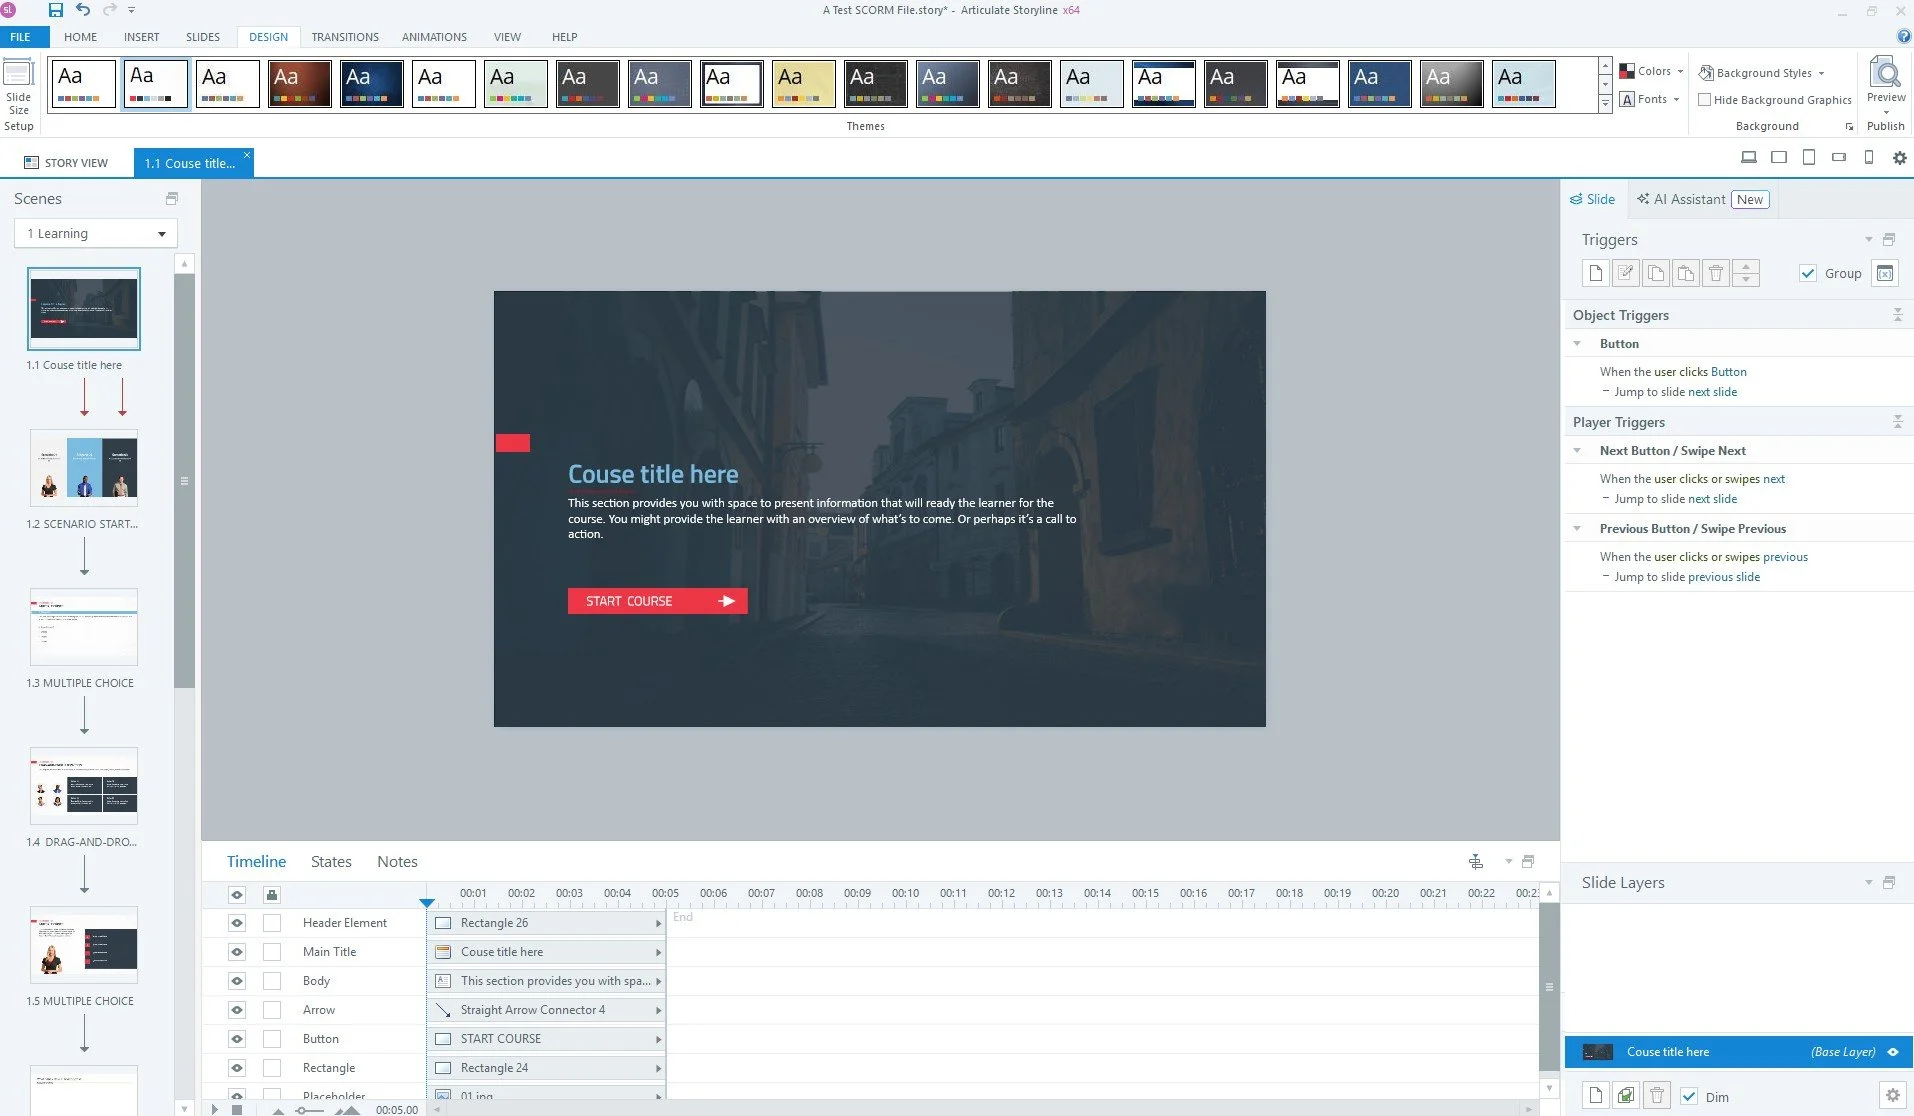Open the trigger edit wizard
The image size is (1914, 1116).
[x=1626, y=273]
